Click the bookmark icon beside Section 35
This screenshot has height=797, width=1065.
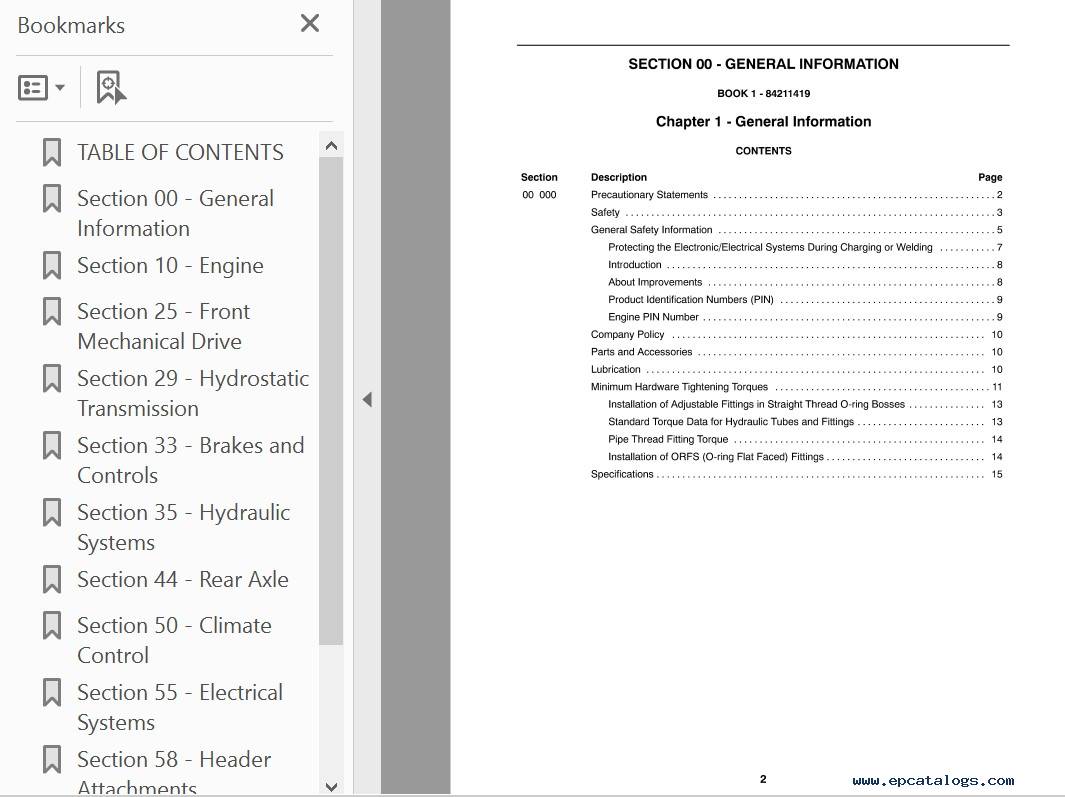[52, 512]
